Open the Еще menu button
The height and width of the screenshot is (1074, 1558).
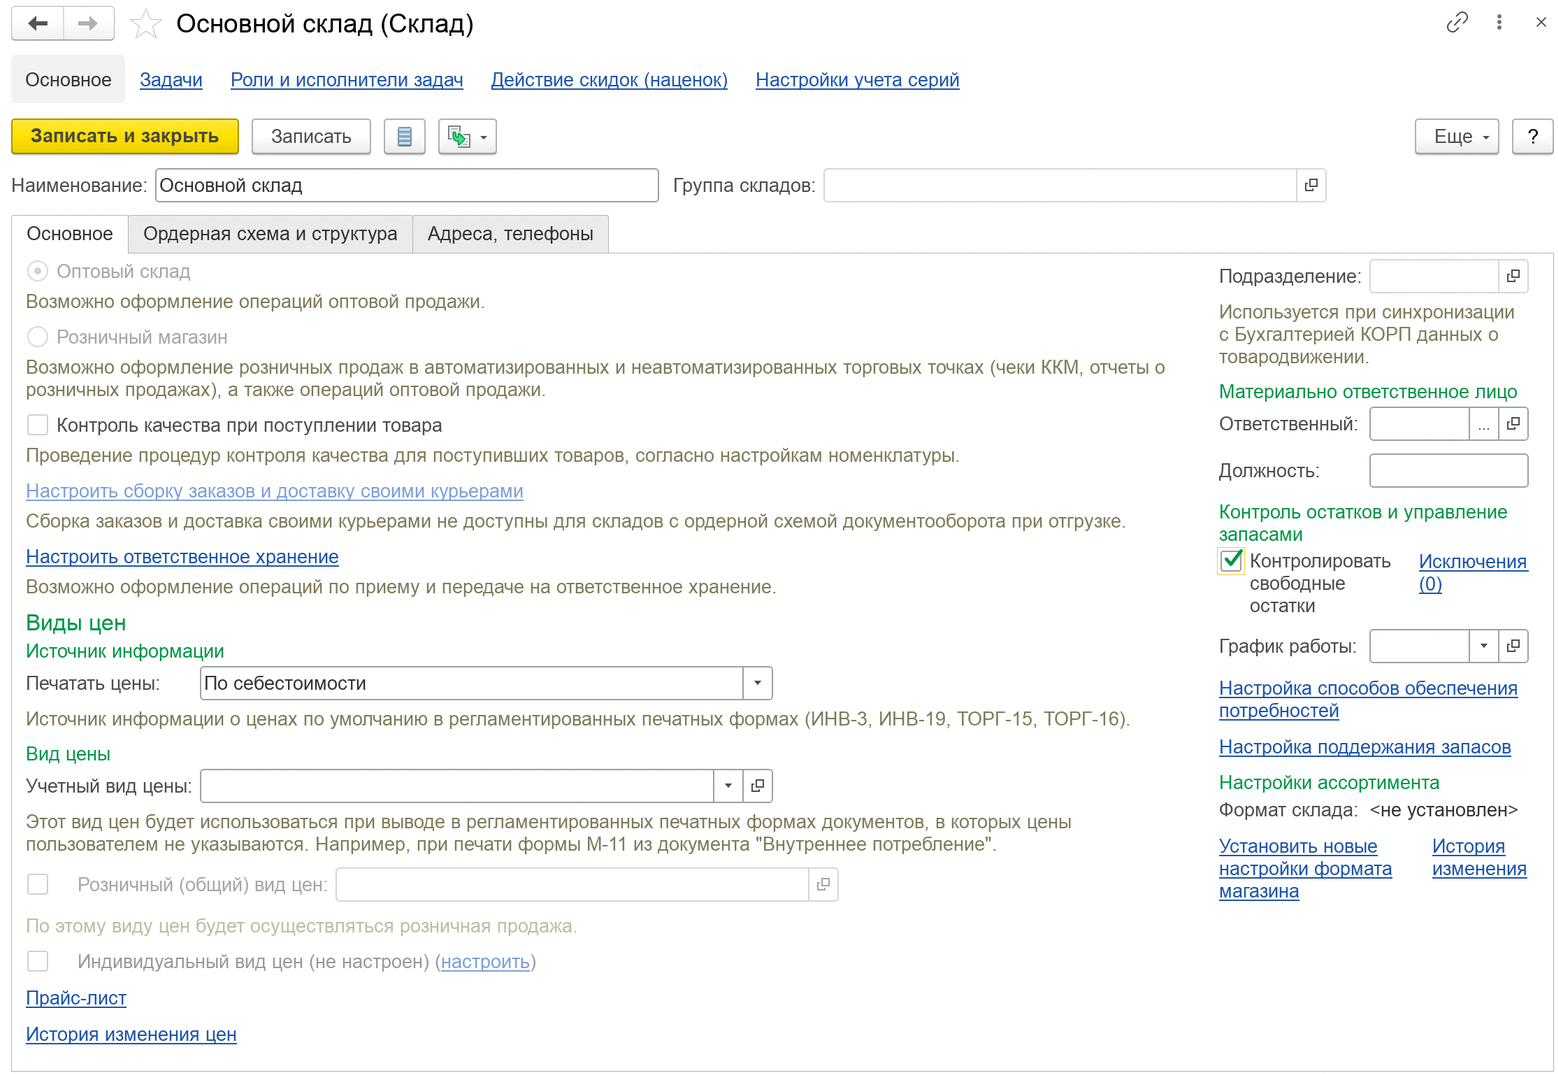[x=1457, y=136]
